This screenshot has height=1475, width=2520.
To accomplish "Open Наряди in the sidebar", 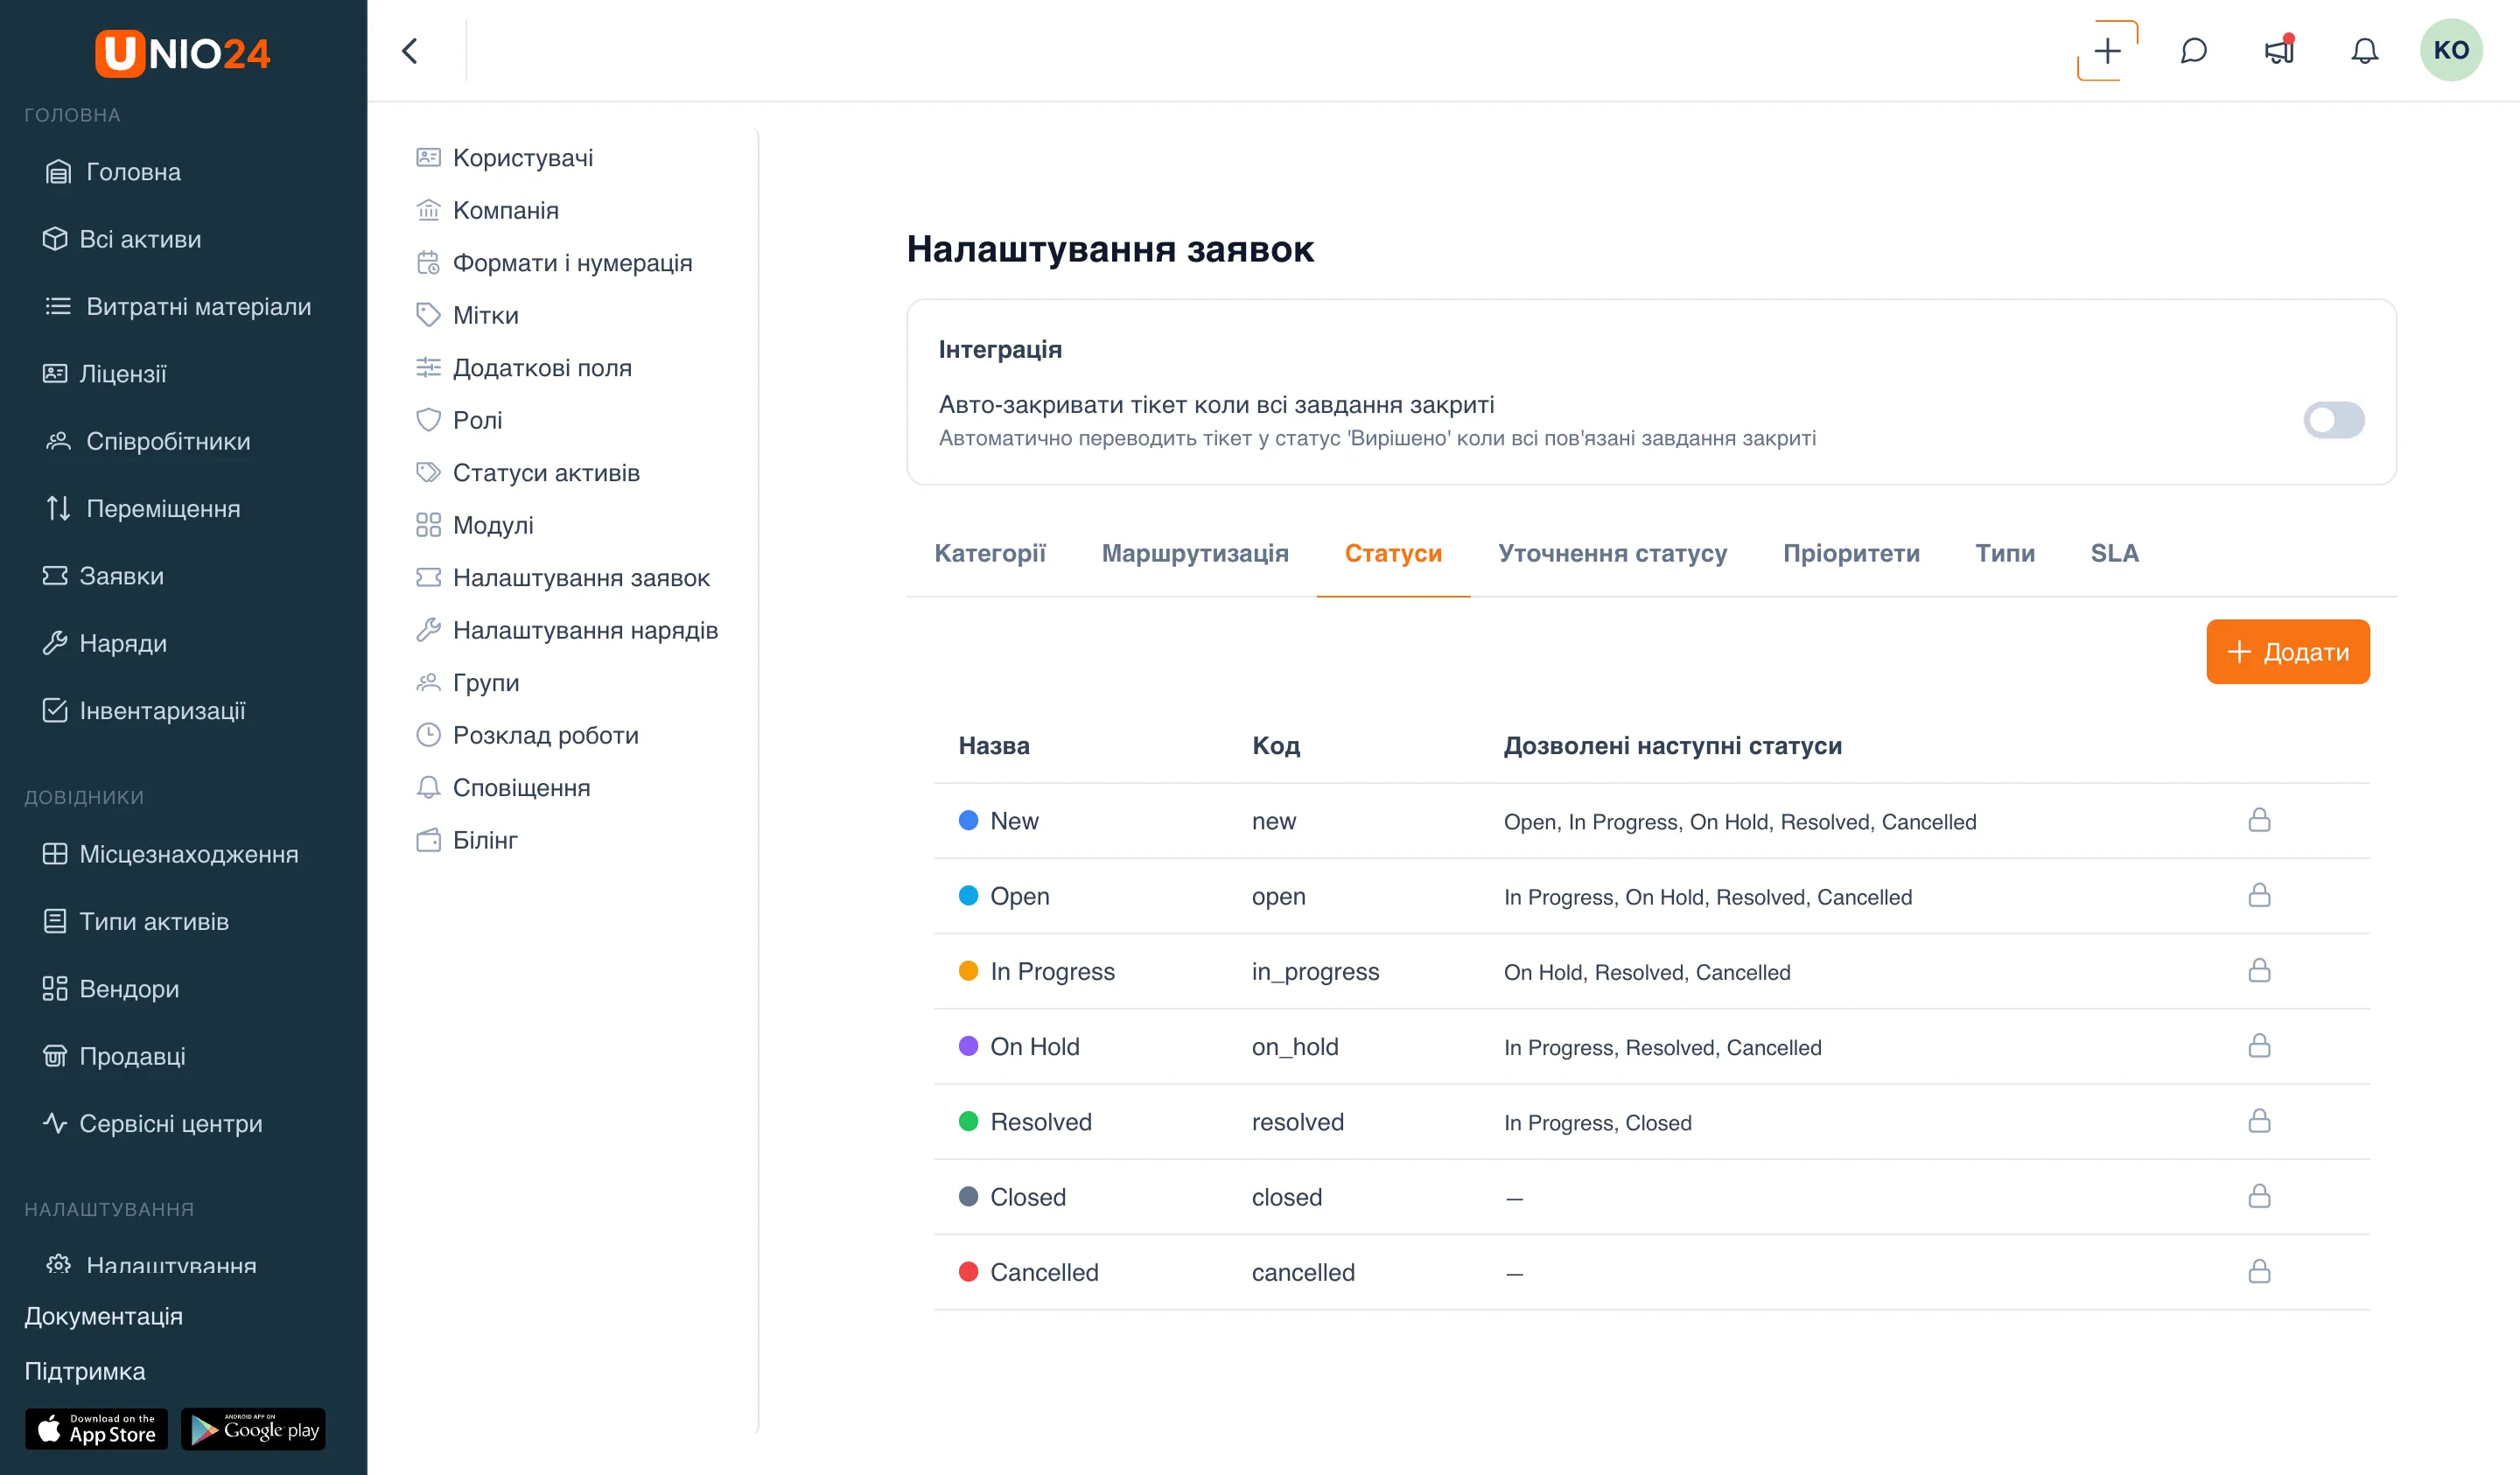I will pos(104,643).
